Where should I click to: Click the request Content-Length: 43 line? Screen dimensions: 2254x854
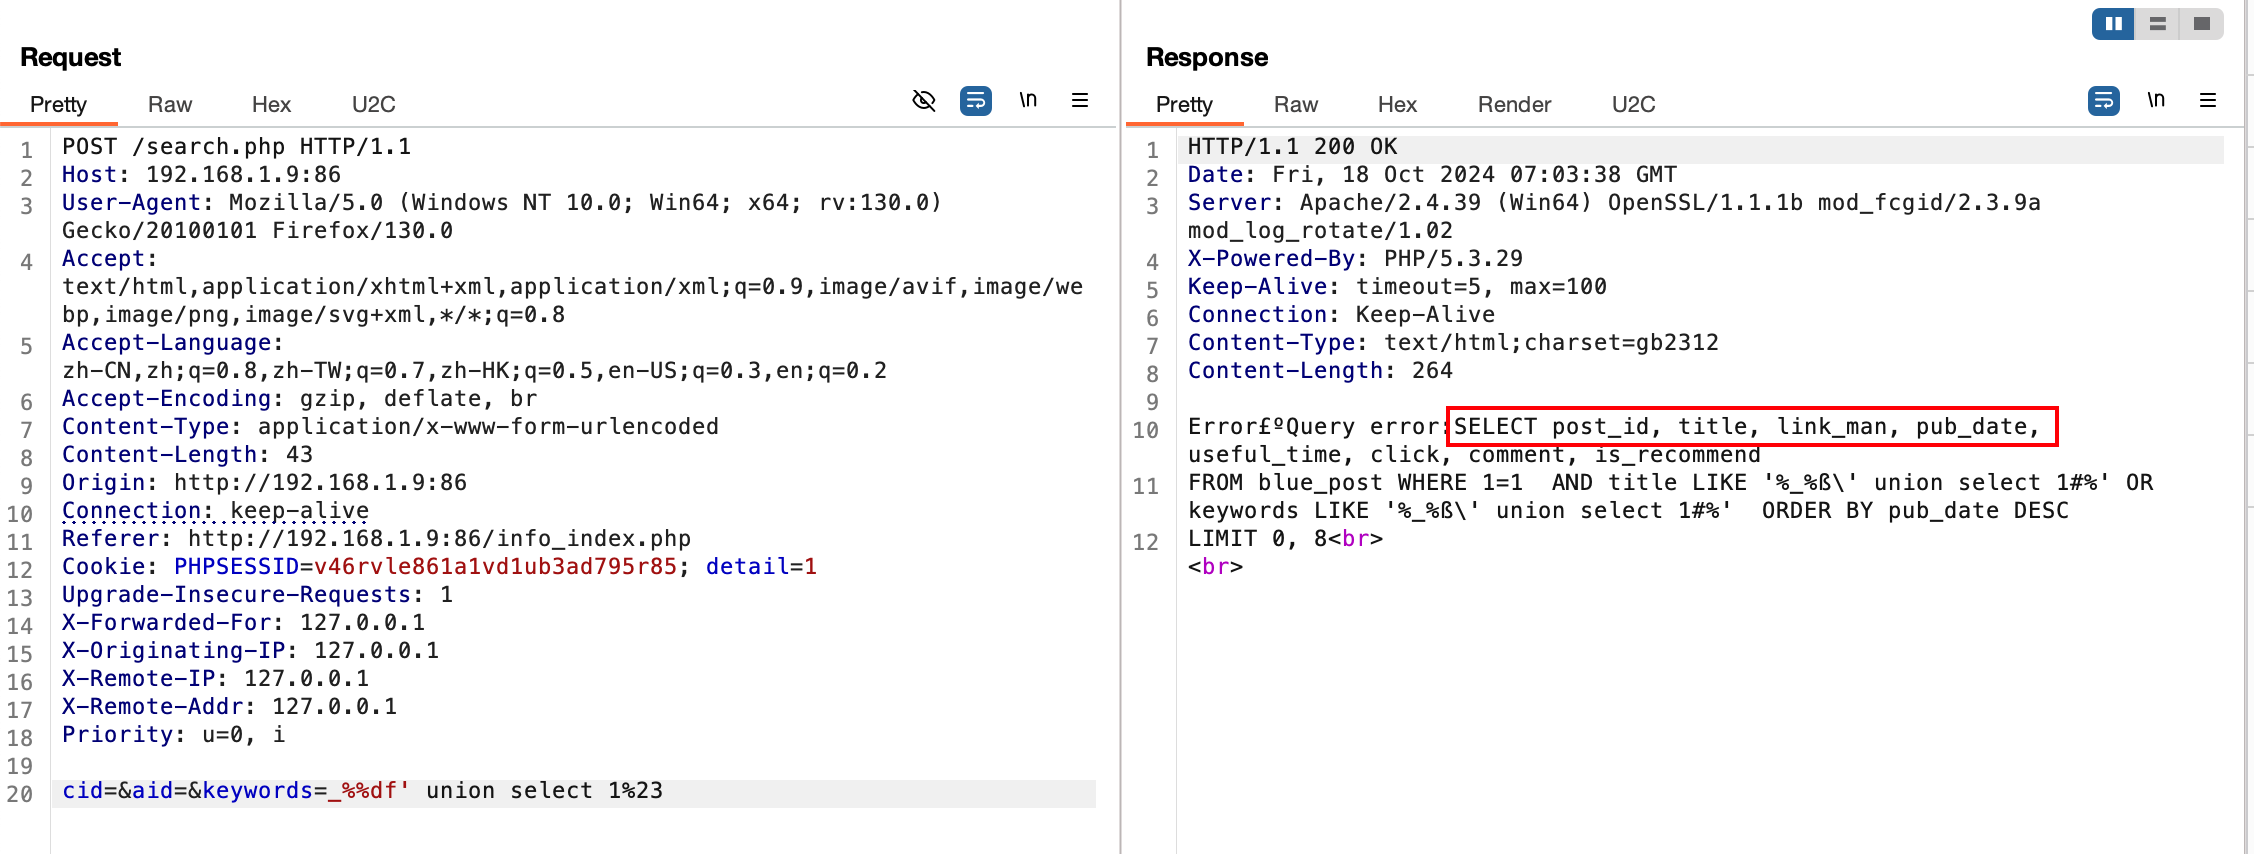188,455
